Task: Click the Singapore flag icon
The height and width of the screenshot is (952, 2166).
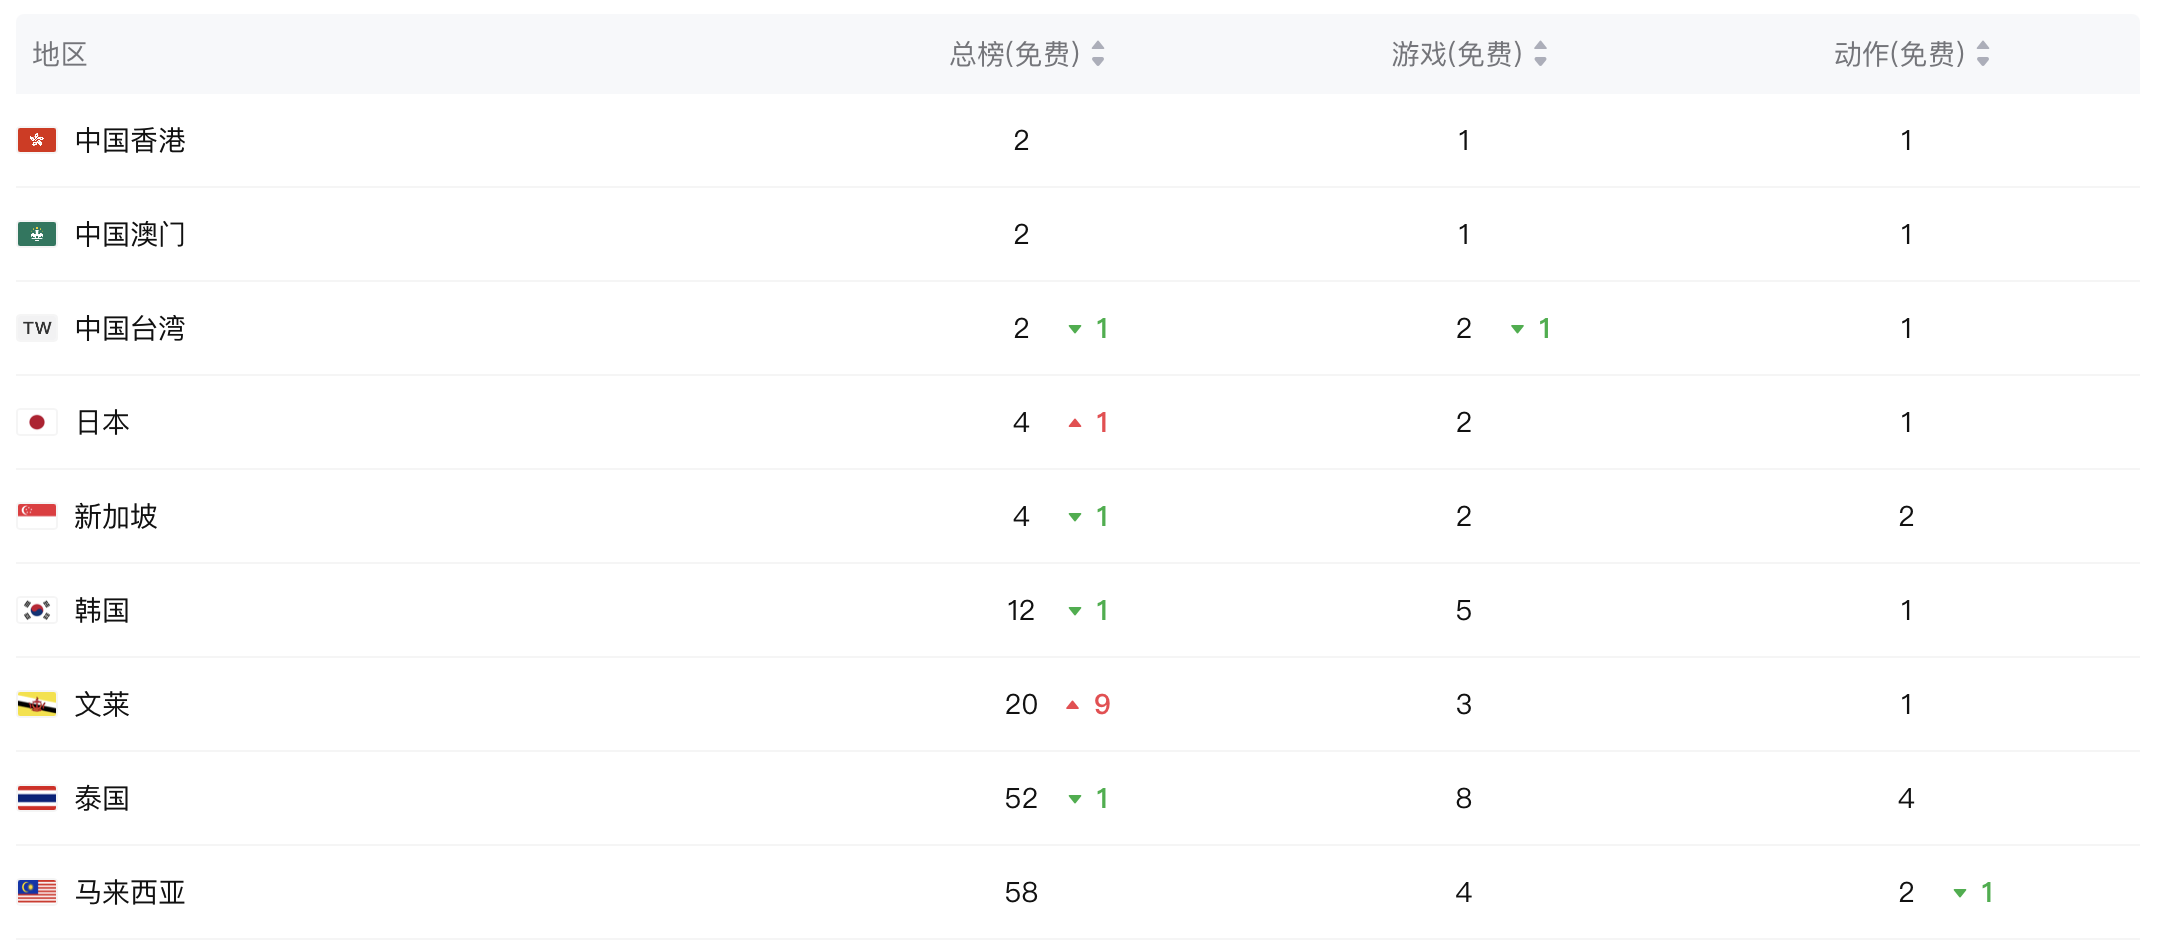Action: click(x=36, y=516)
